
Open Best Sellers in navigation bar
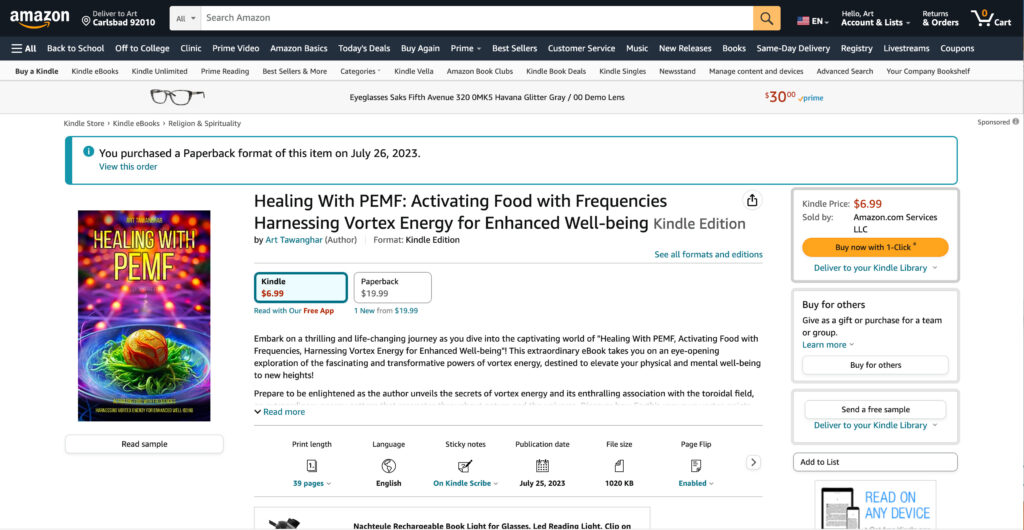click(514, 48)
